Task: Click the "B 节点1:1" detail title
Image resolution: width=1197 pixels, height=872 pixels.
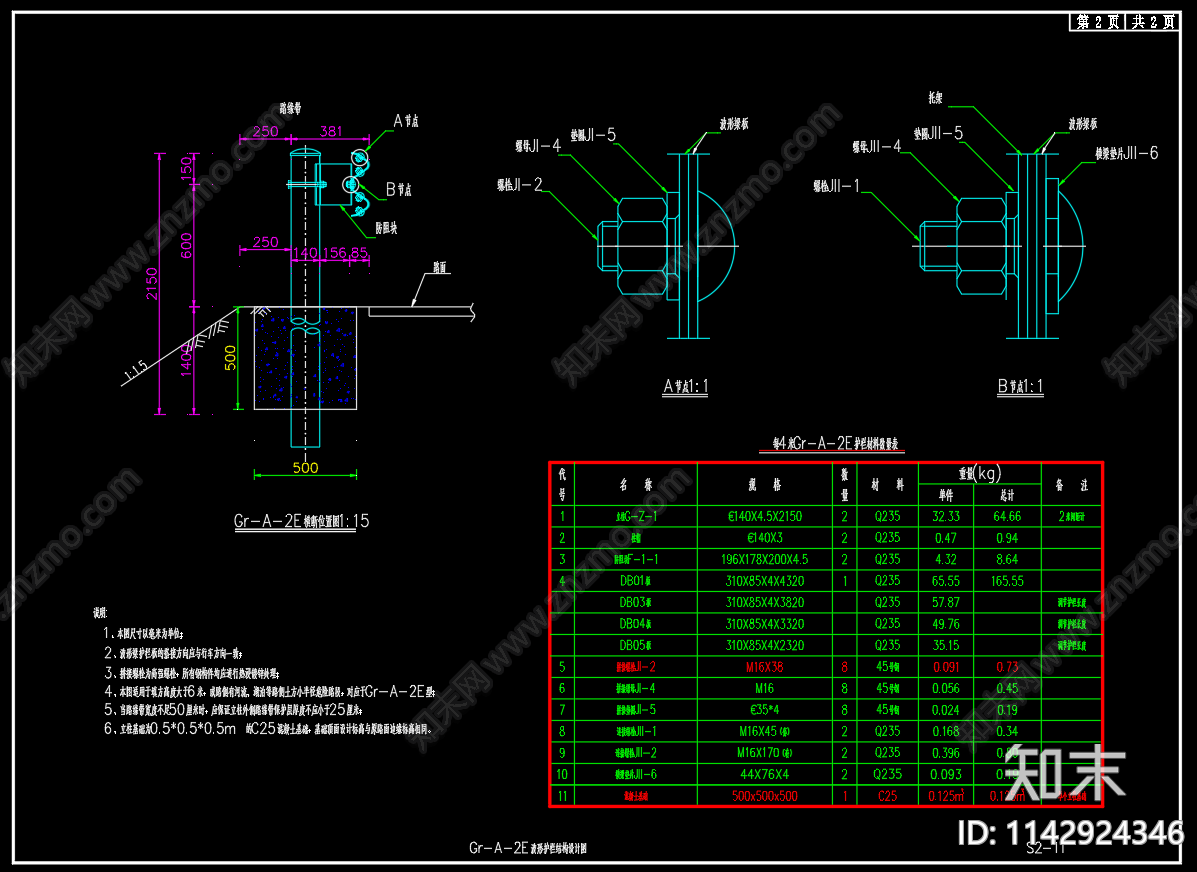Action: [x=1020, y=386]
